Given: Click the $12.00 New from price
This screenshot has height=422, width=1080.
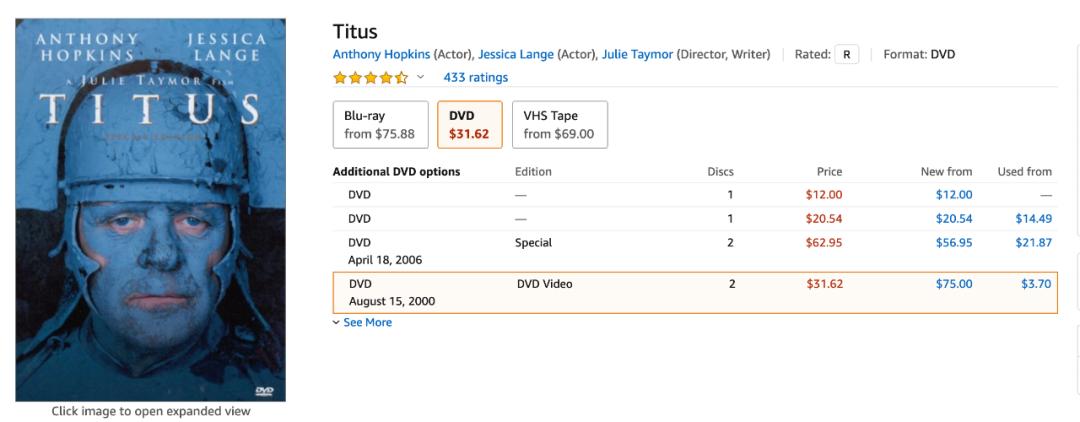Looking at the screenshot, I should (953, 195).
